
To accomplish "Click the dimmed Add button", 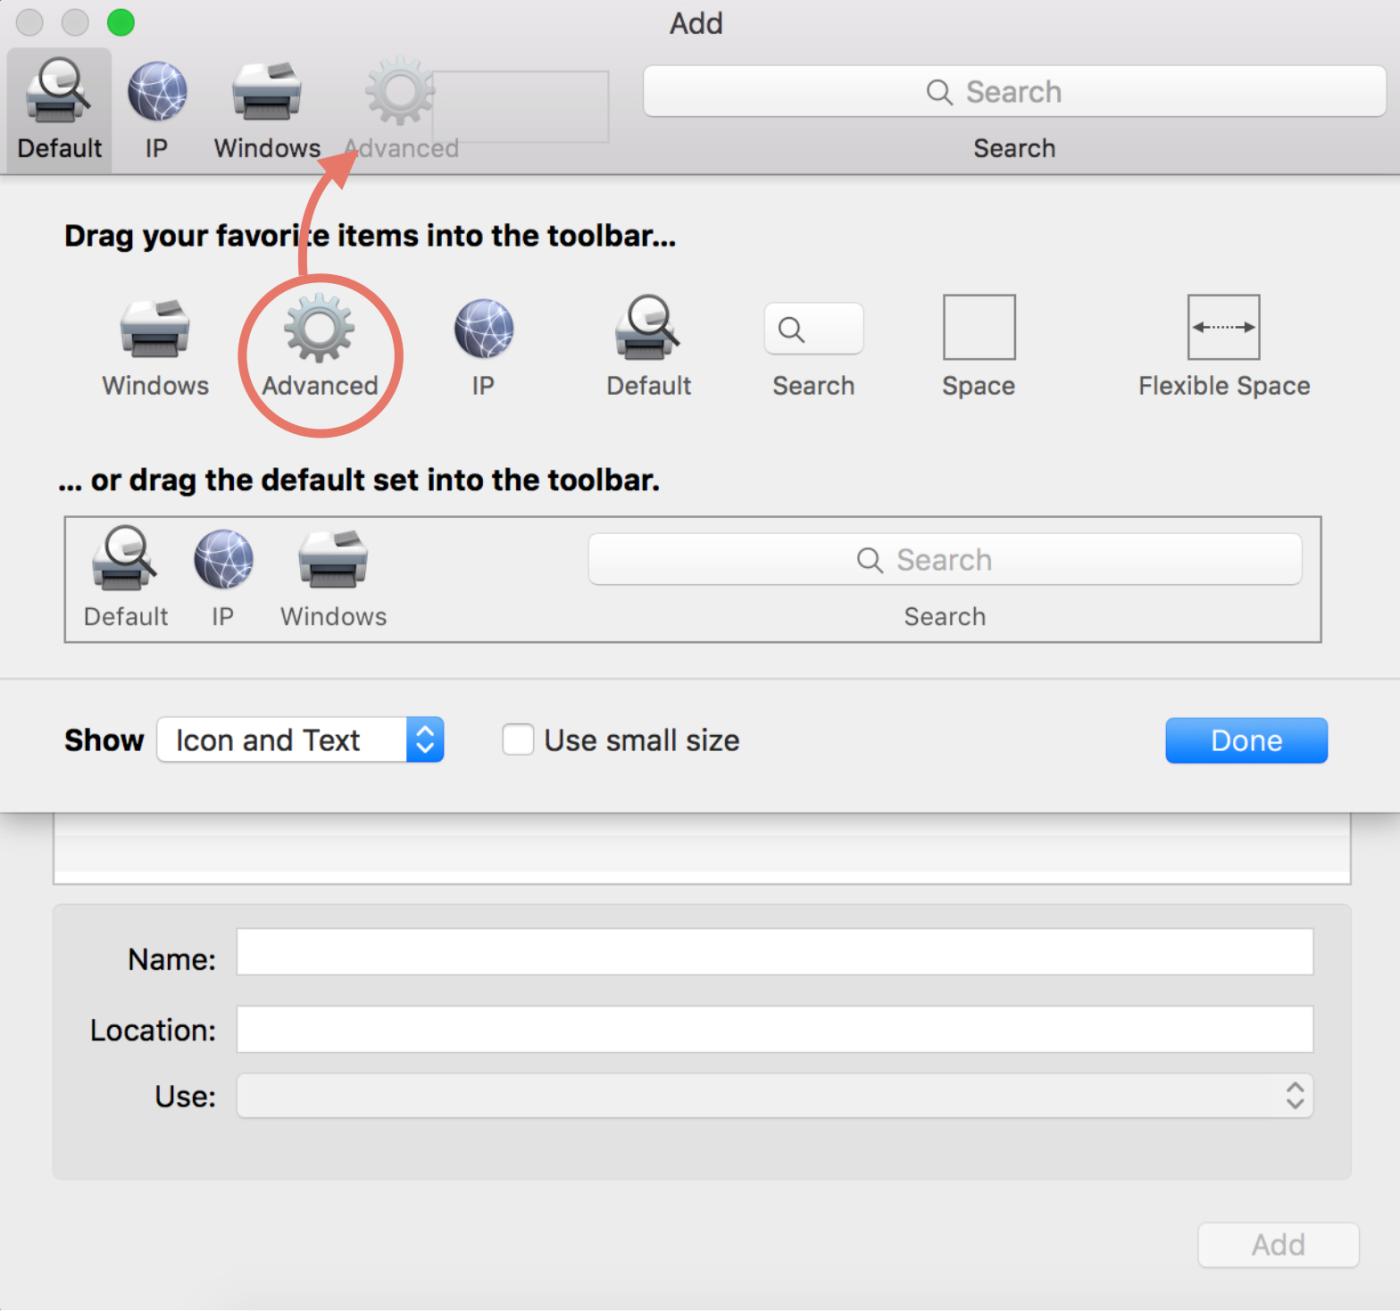I will pyautogui.click(x=1278, y=1245).
